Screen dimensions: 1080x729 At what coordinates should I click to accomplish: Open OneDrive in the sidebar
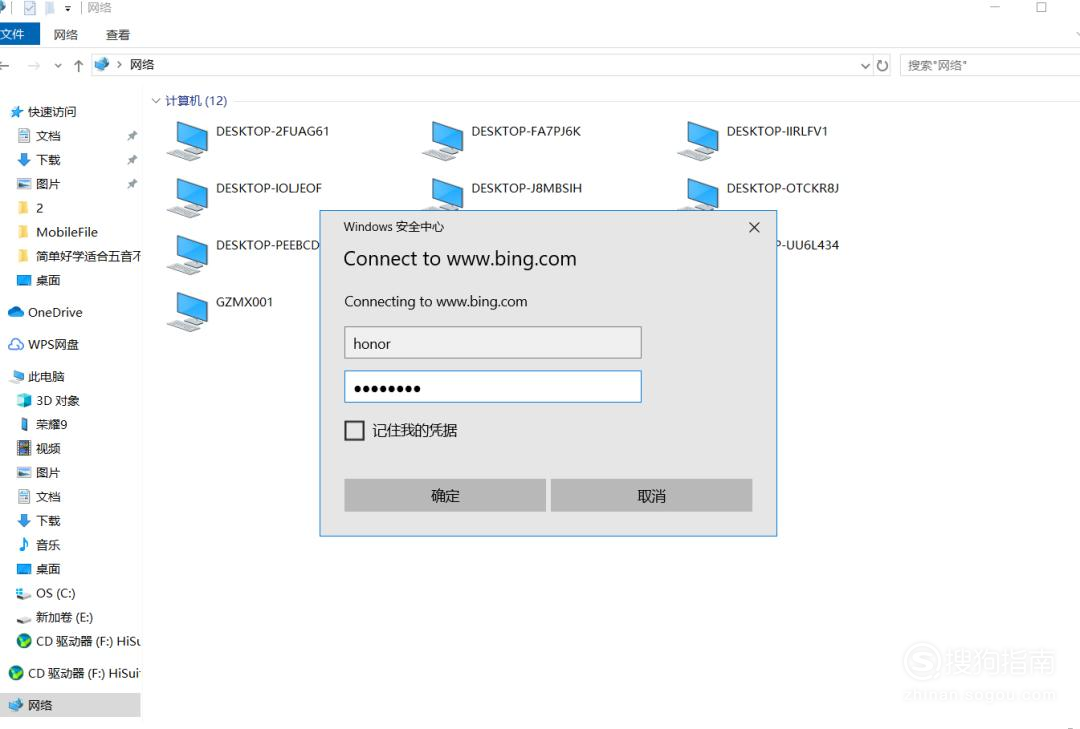(x=45, y=312)
